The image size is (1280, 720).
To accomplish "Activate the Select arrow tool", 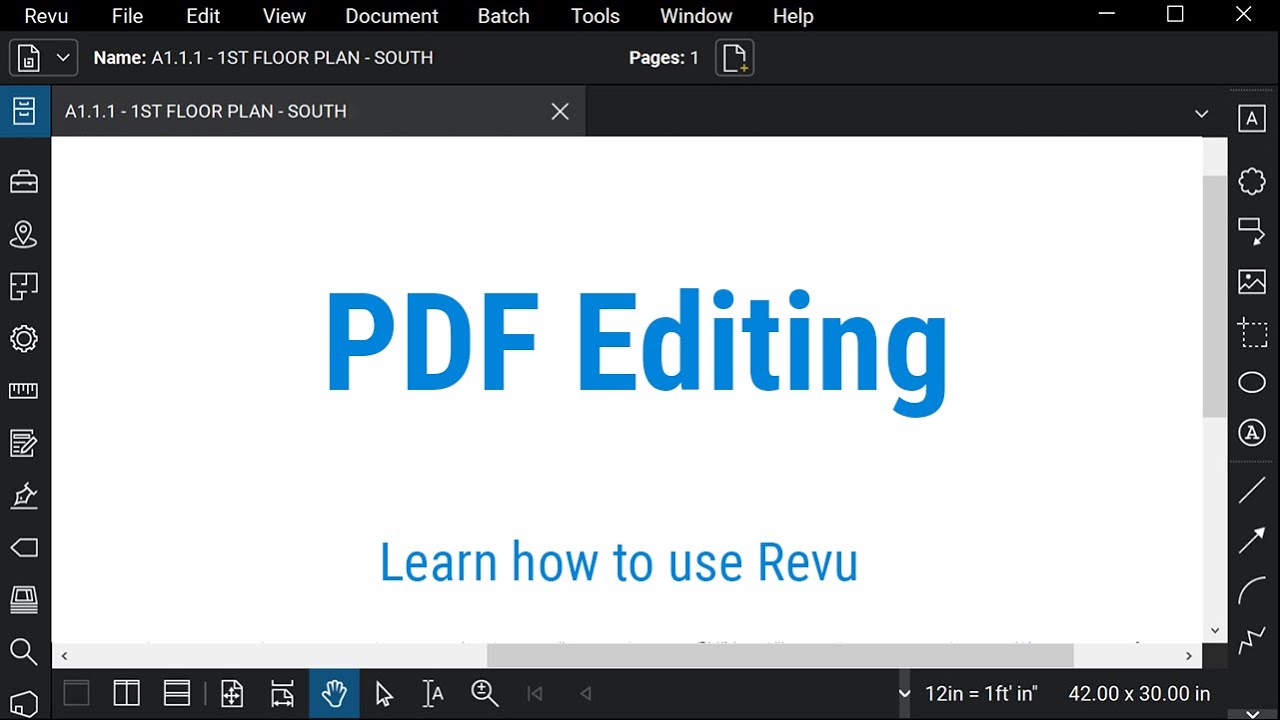I will point(384,693).
